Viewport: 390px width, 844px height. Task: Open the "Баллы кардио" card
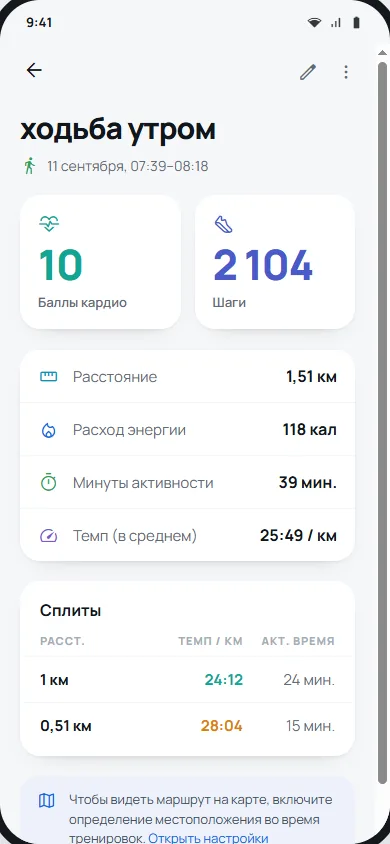[x=101, y=262]
